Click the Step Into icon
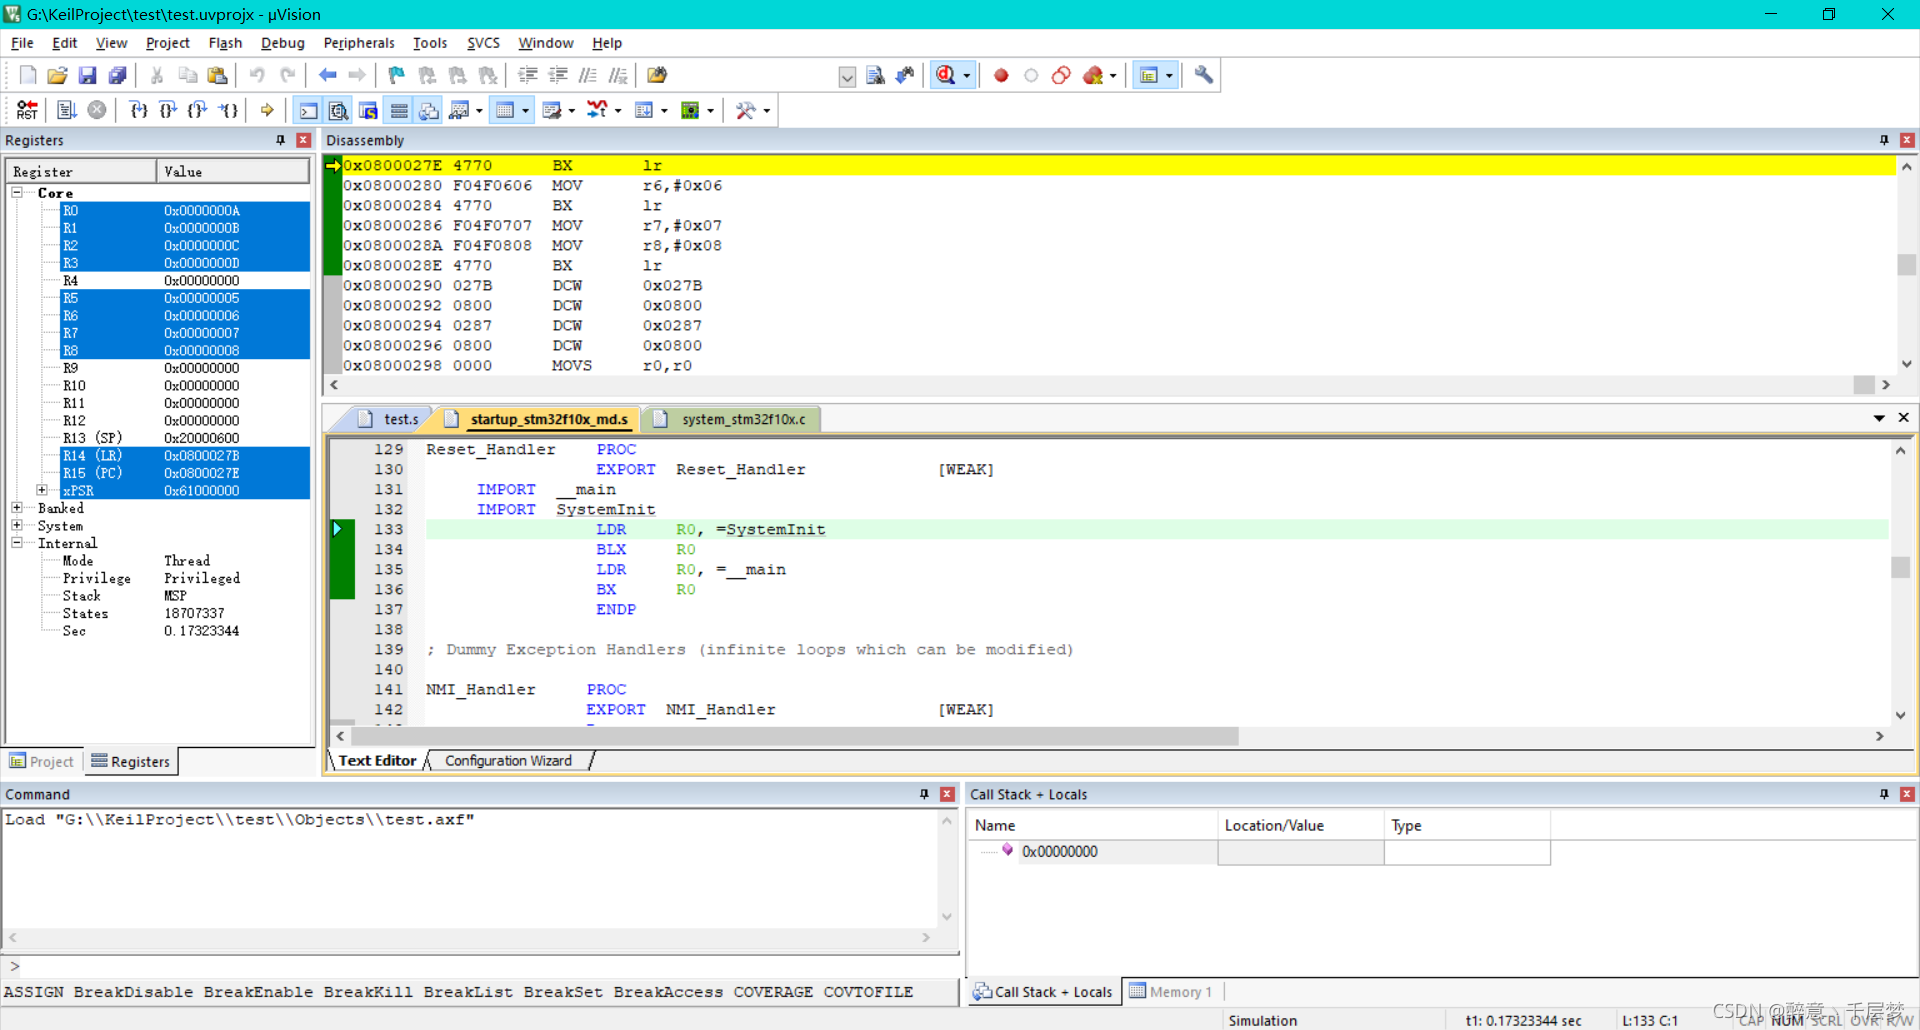 [138, 110]
